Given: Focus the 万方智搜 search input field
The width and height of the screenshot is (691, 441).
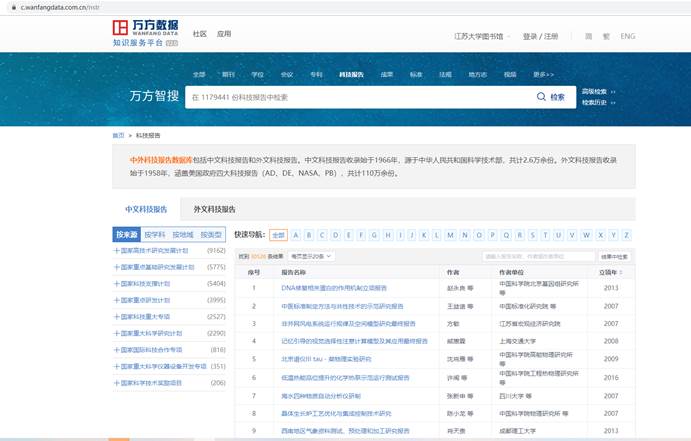Looking at the screenshot, I should (357, 97).
